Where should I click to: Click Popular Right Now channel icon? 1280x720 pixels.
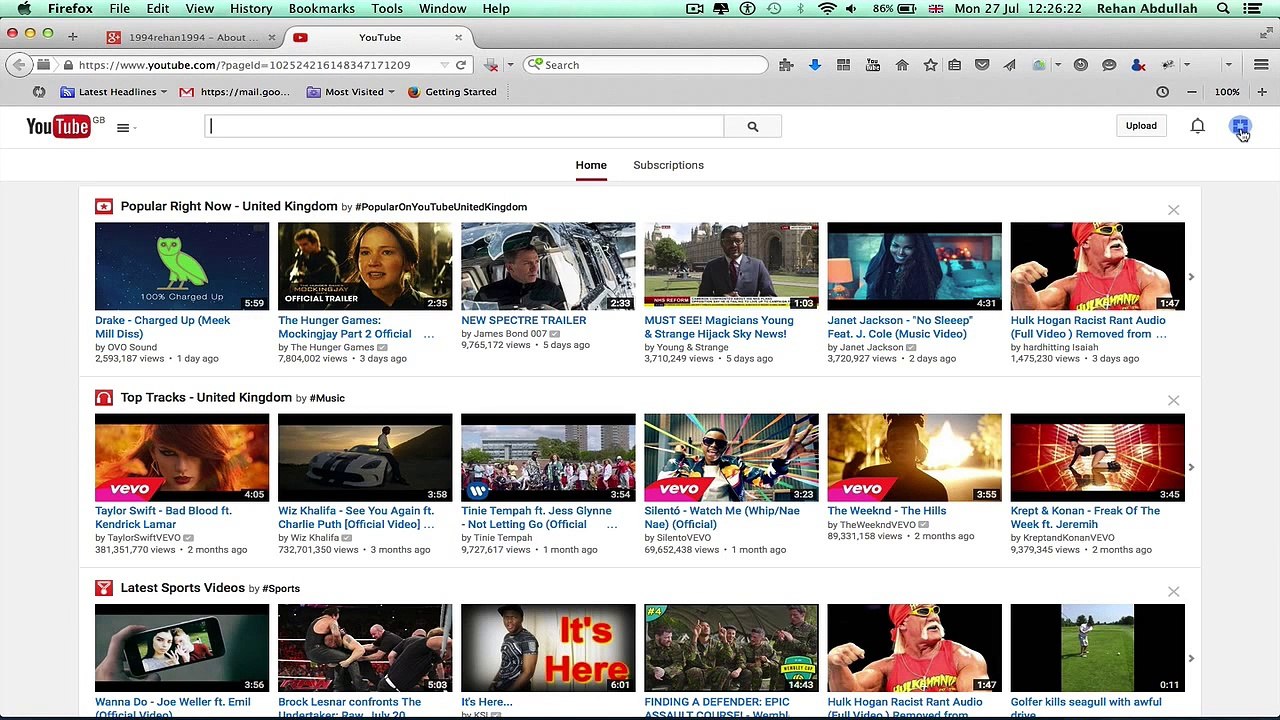click(104, 206)
